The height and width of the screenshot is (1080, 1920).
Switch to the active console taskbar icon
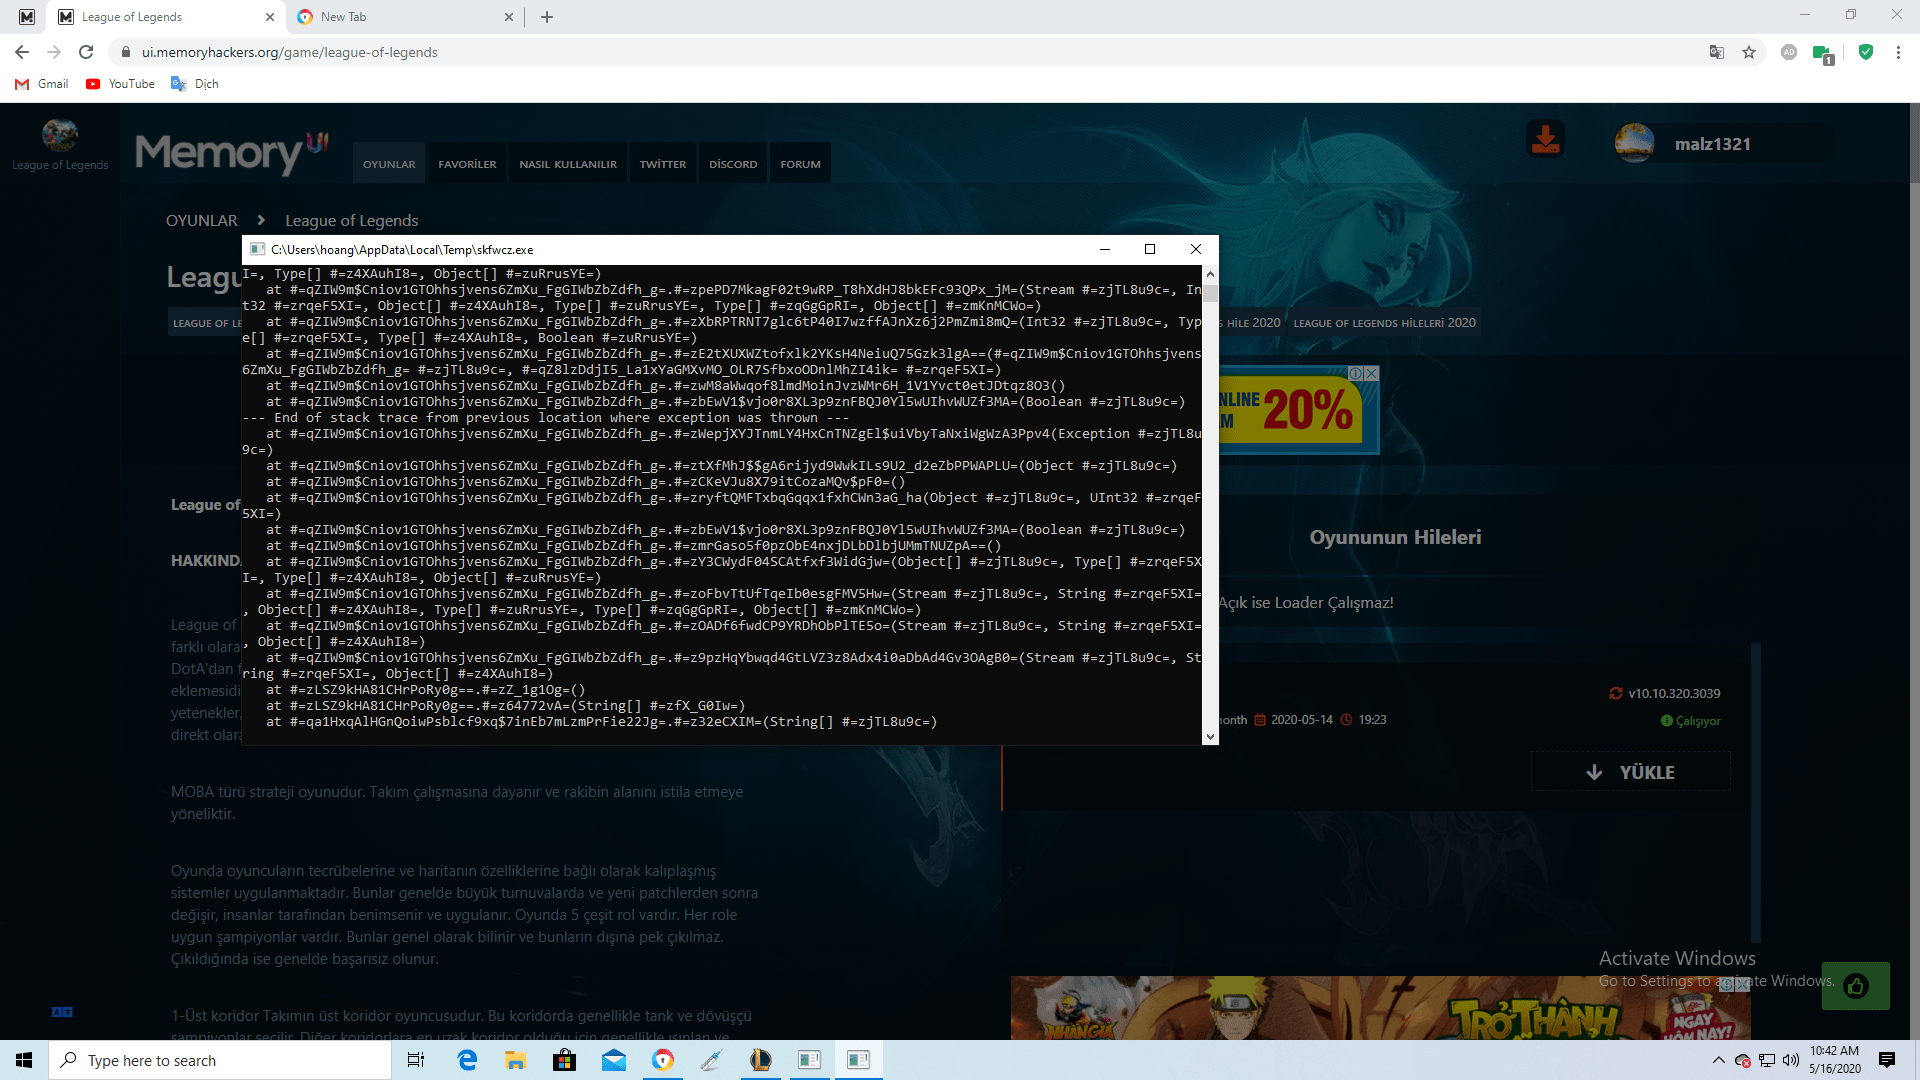859,1060
